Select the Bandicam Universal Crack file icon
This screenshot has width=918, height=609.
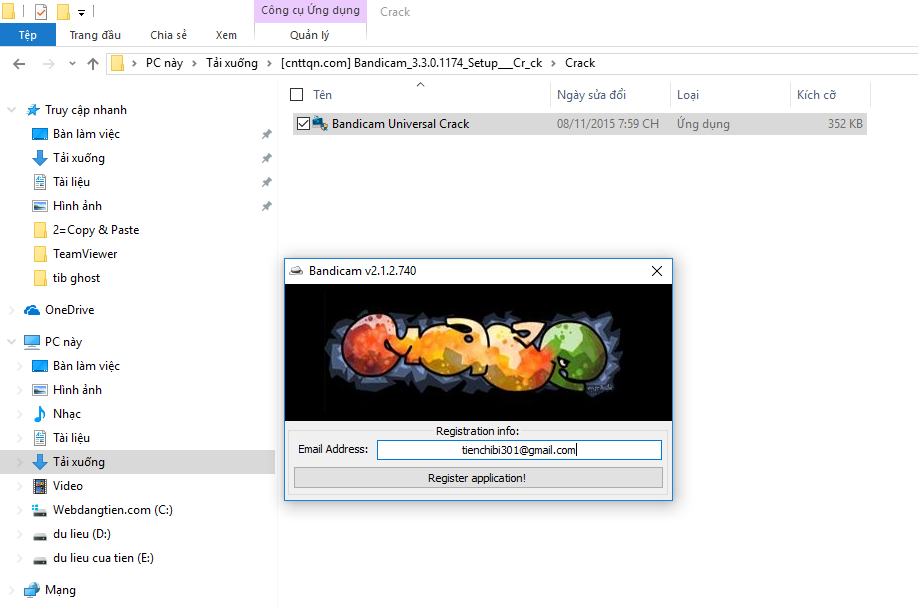pyautogui.click(x=320, y=124)
